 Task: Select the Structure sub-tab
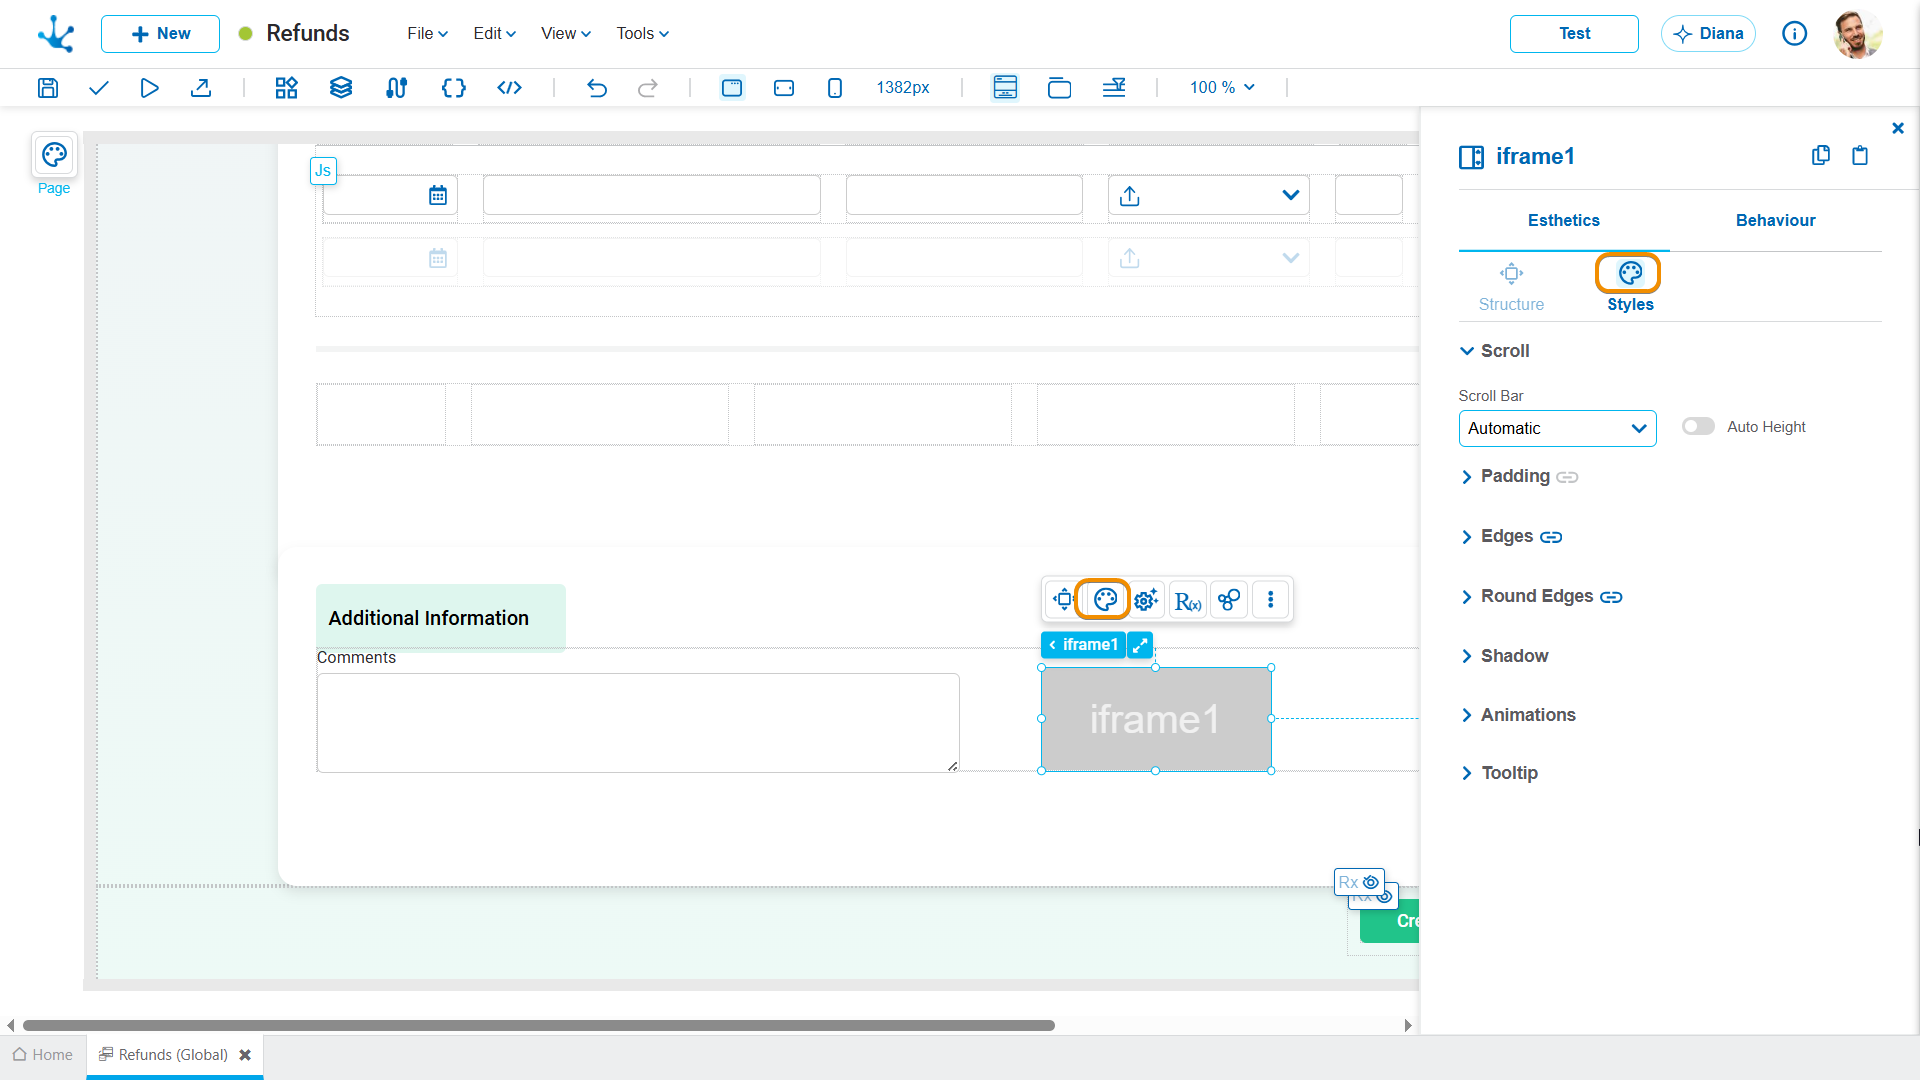[1511, 288]
